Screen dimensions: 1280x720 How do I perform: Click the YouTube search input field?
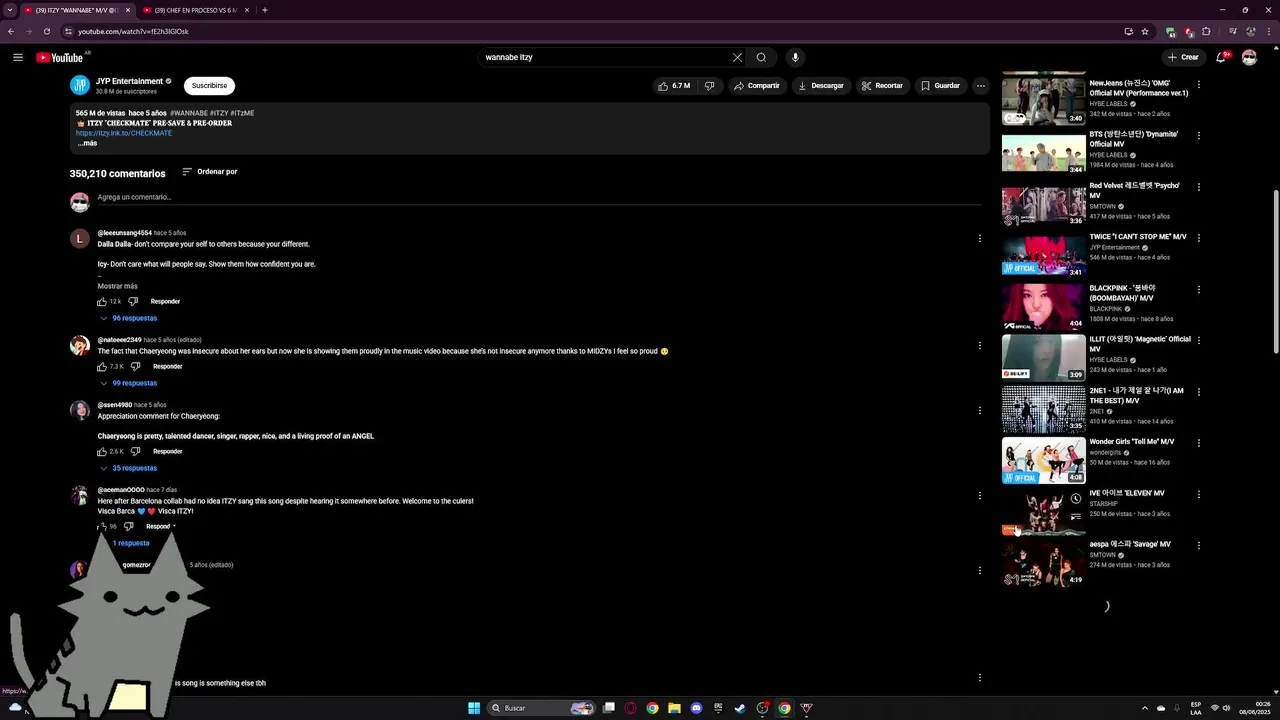pyautogui.click(x=605, y=57)
